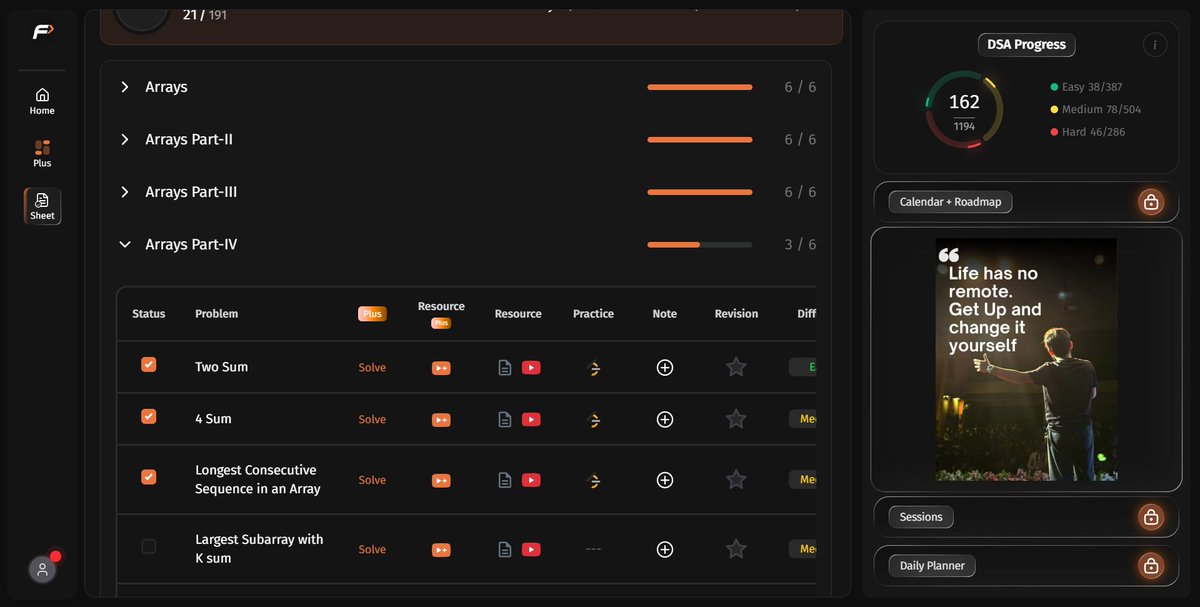1200x607 pixels.
Task: Open user profile avatar
Action: pos(42,569)
